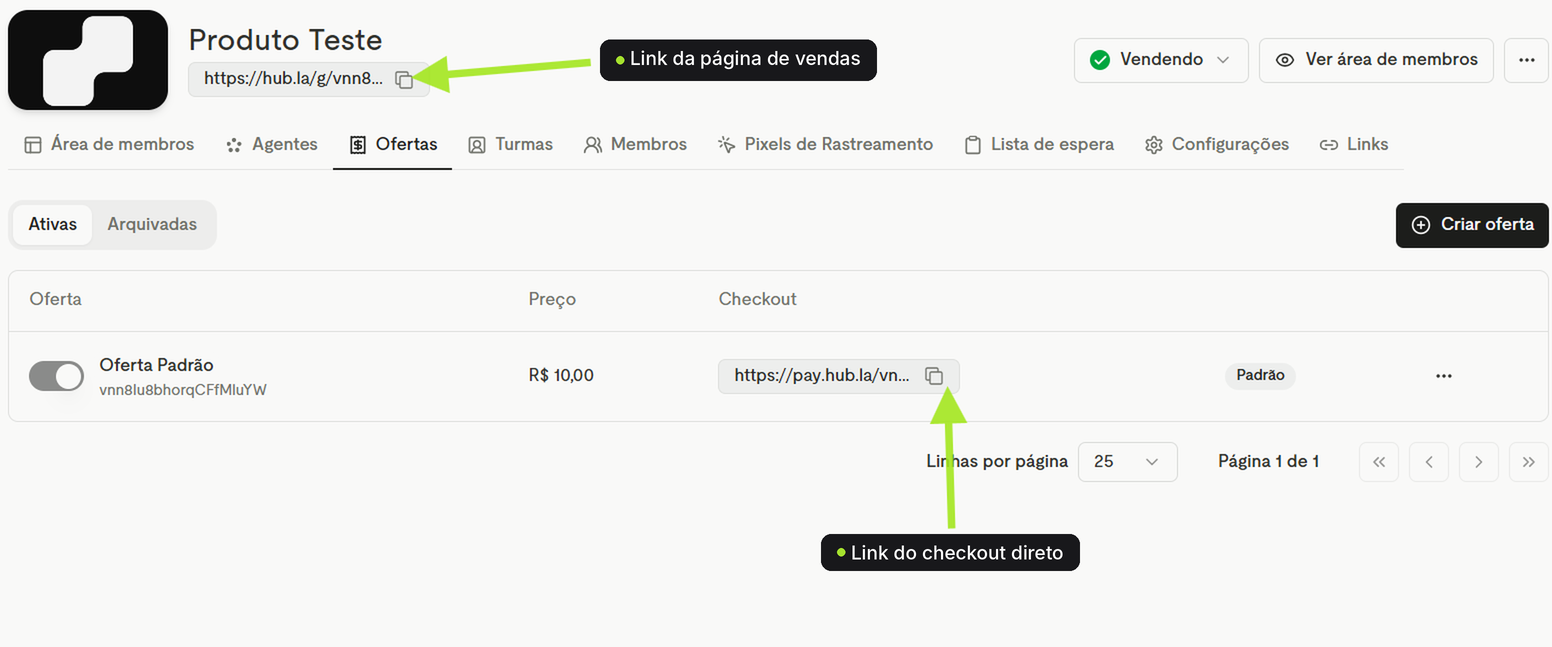Click the Checkout column header
Image resolution: width=1552 pixels, height=647 pixels.
point(758,299)
